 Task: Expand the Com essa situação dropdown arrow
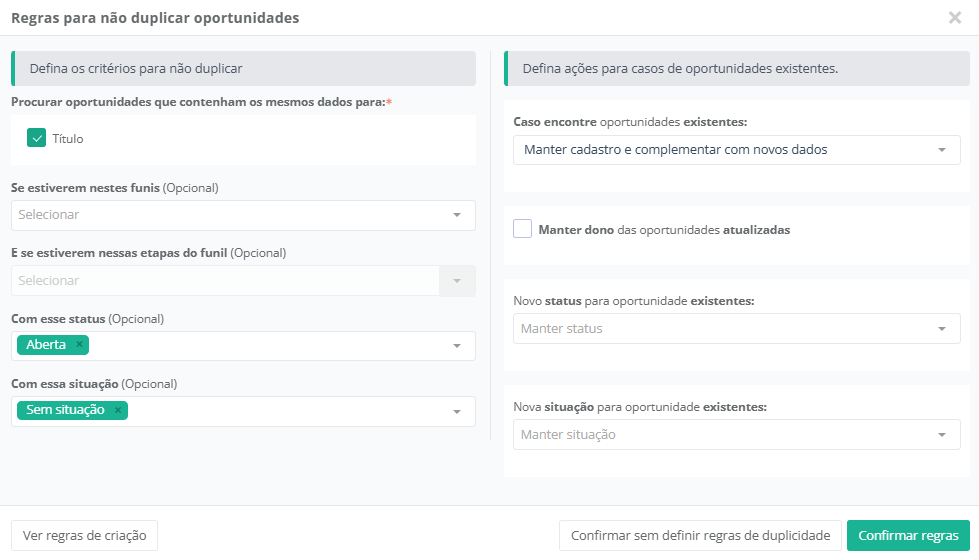tap(457, 411)
